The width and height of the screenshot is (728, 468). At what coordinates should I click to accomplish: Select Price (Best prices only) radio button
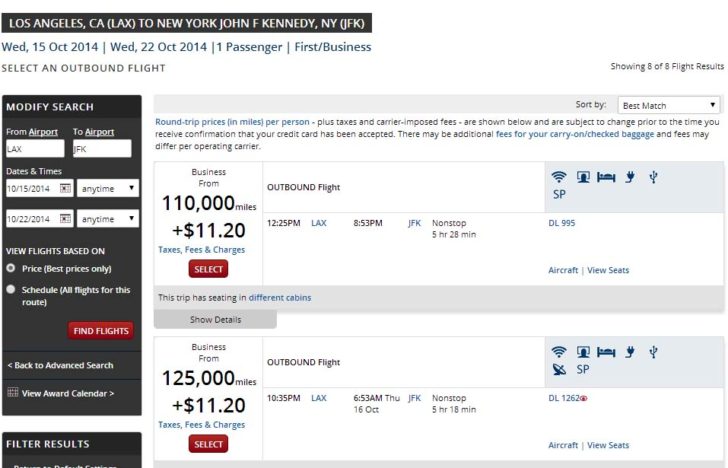coord(11,268)
